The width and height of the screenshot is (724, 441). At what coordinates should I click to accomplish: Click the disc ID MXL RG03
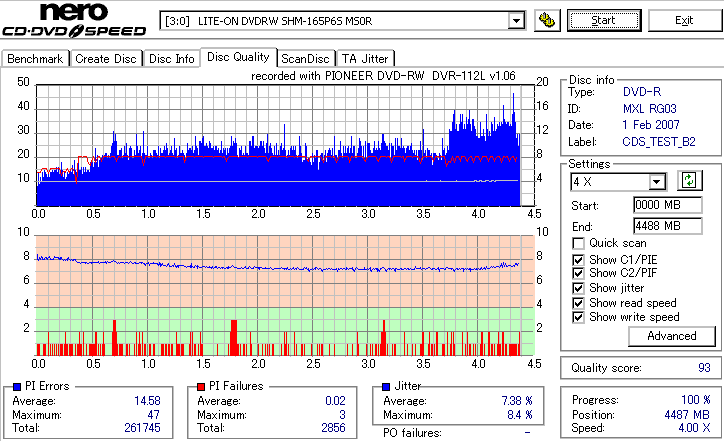[649, 109]
